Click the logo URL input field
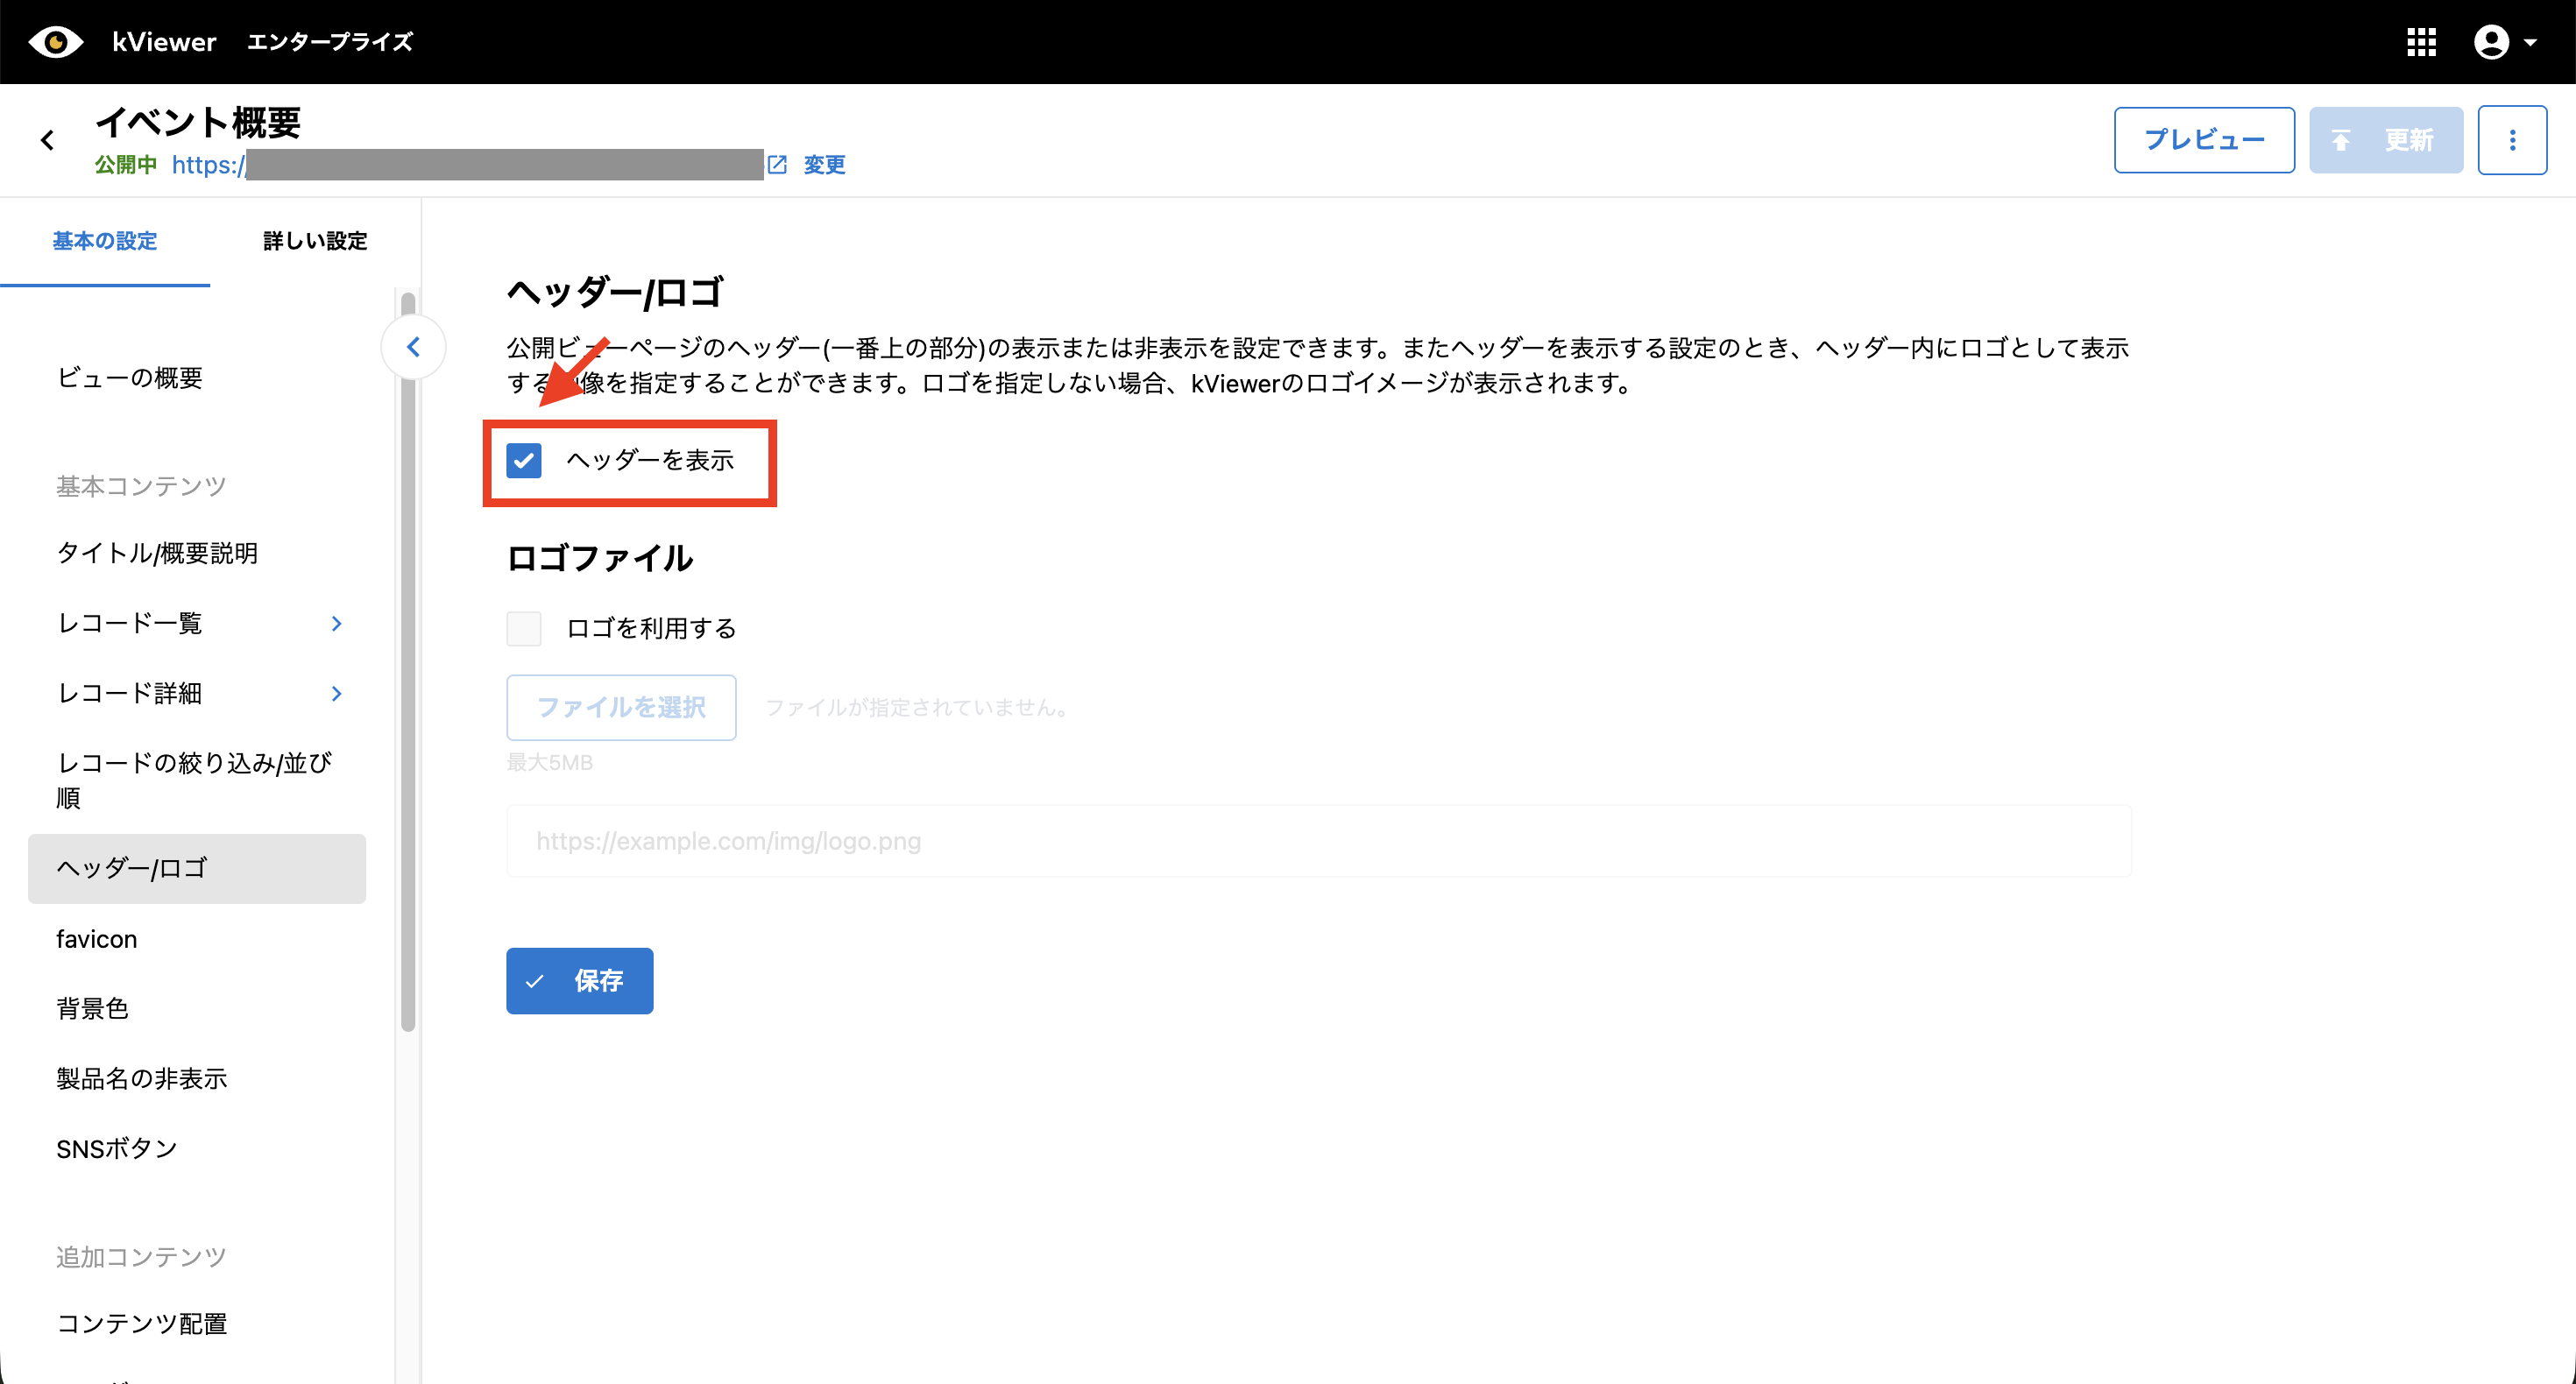The width and height of the screenshot is (2576, 1384). pyautogui.click(x=1318, y=841)
